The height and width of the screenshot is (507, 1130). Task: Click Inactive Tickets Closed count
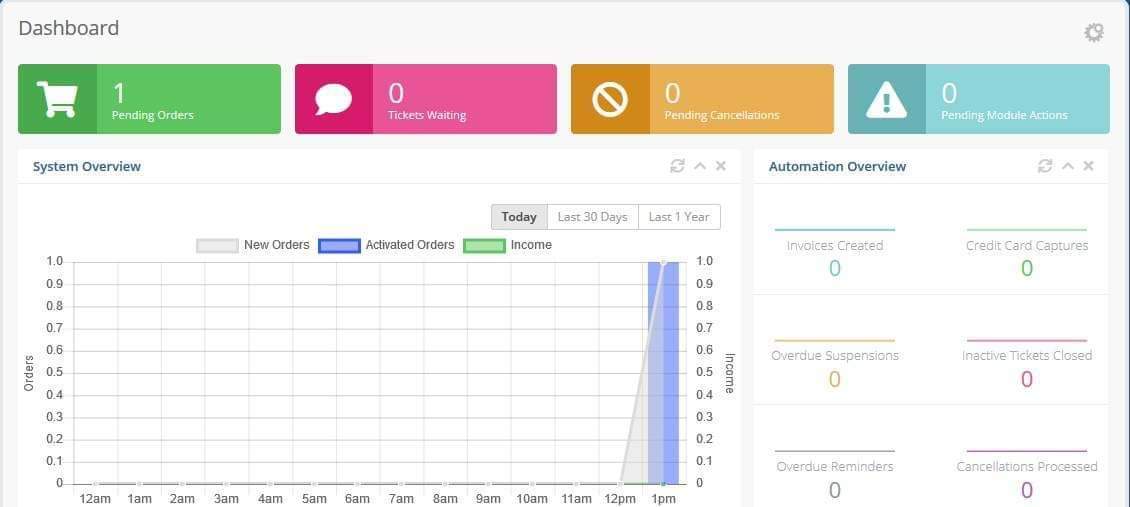1027,380
